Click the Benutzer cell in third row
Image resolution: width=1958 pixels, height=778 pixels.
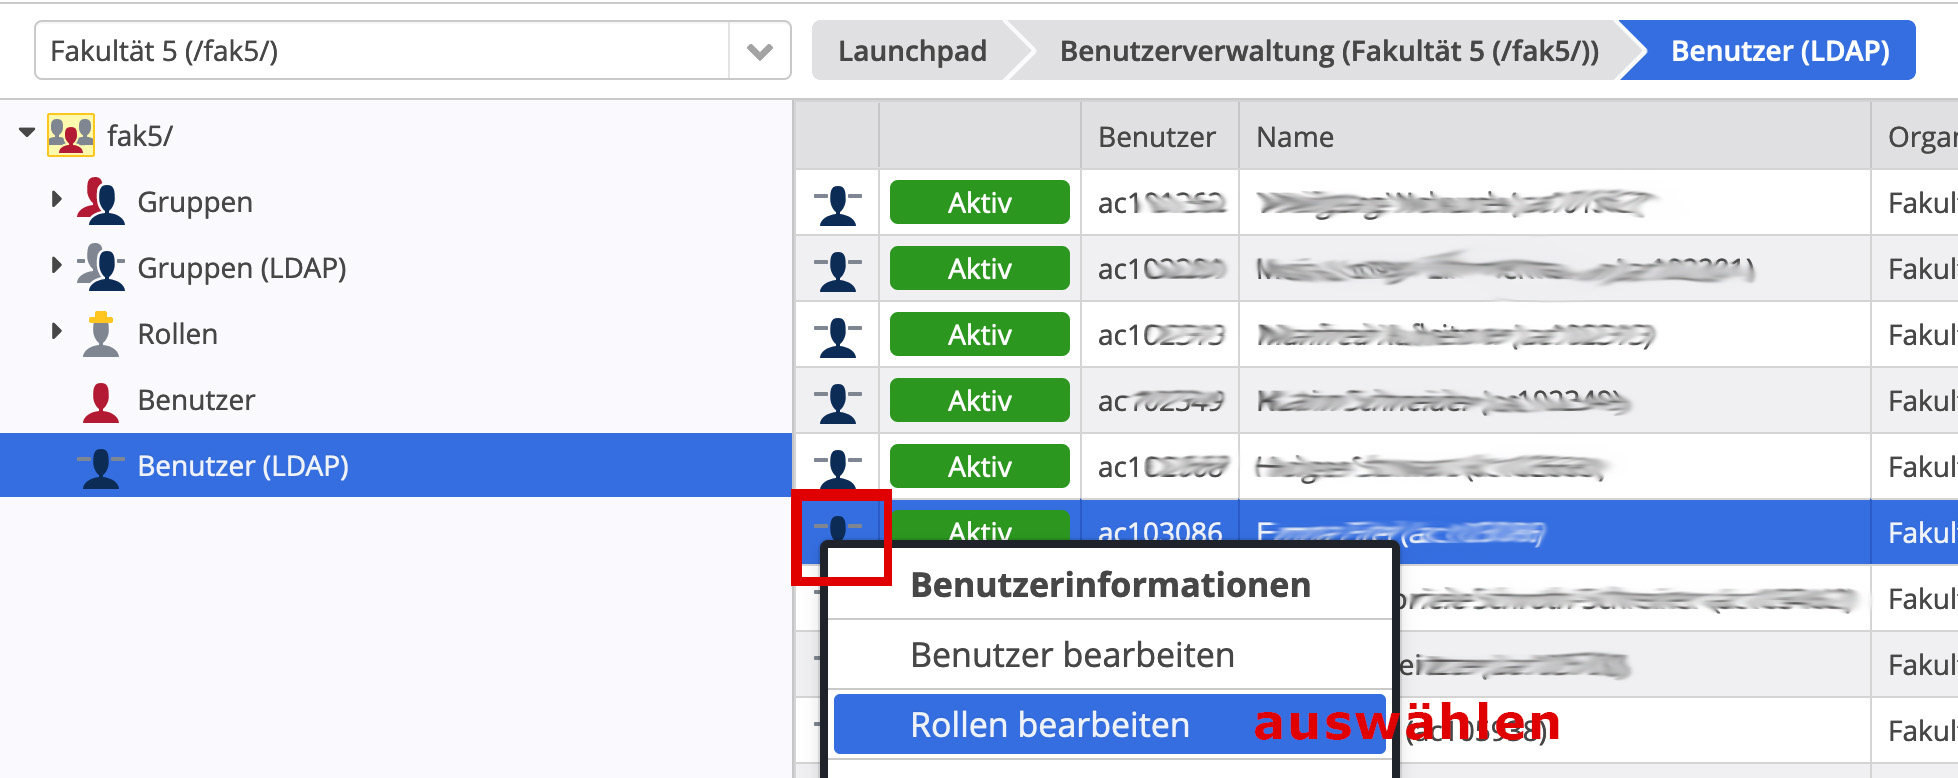(x=1160, y=335)
